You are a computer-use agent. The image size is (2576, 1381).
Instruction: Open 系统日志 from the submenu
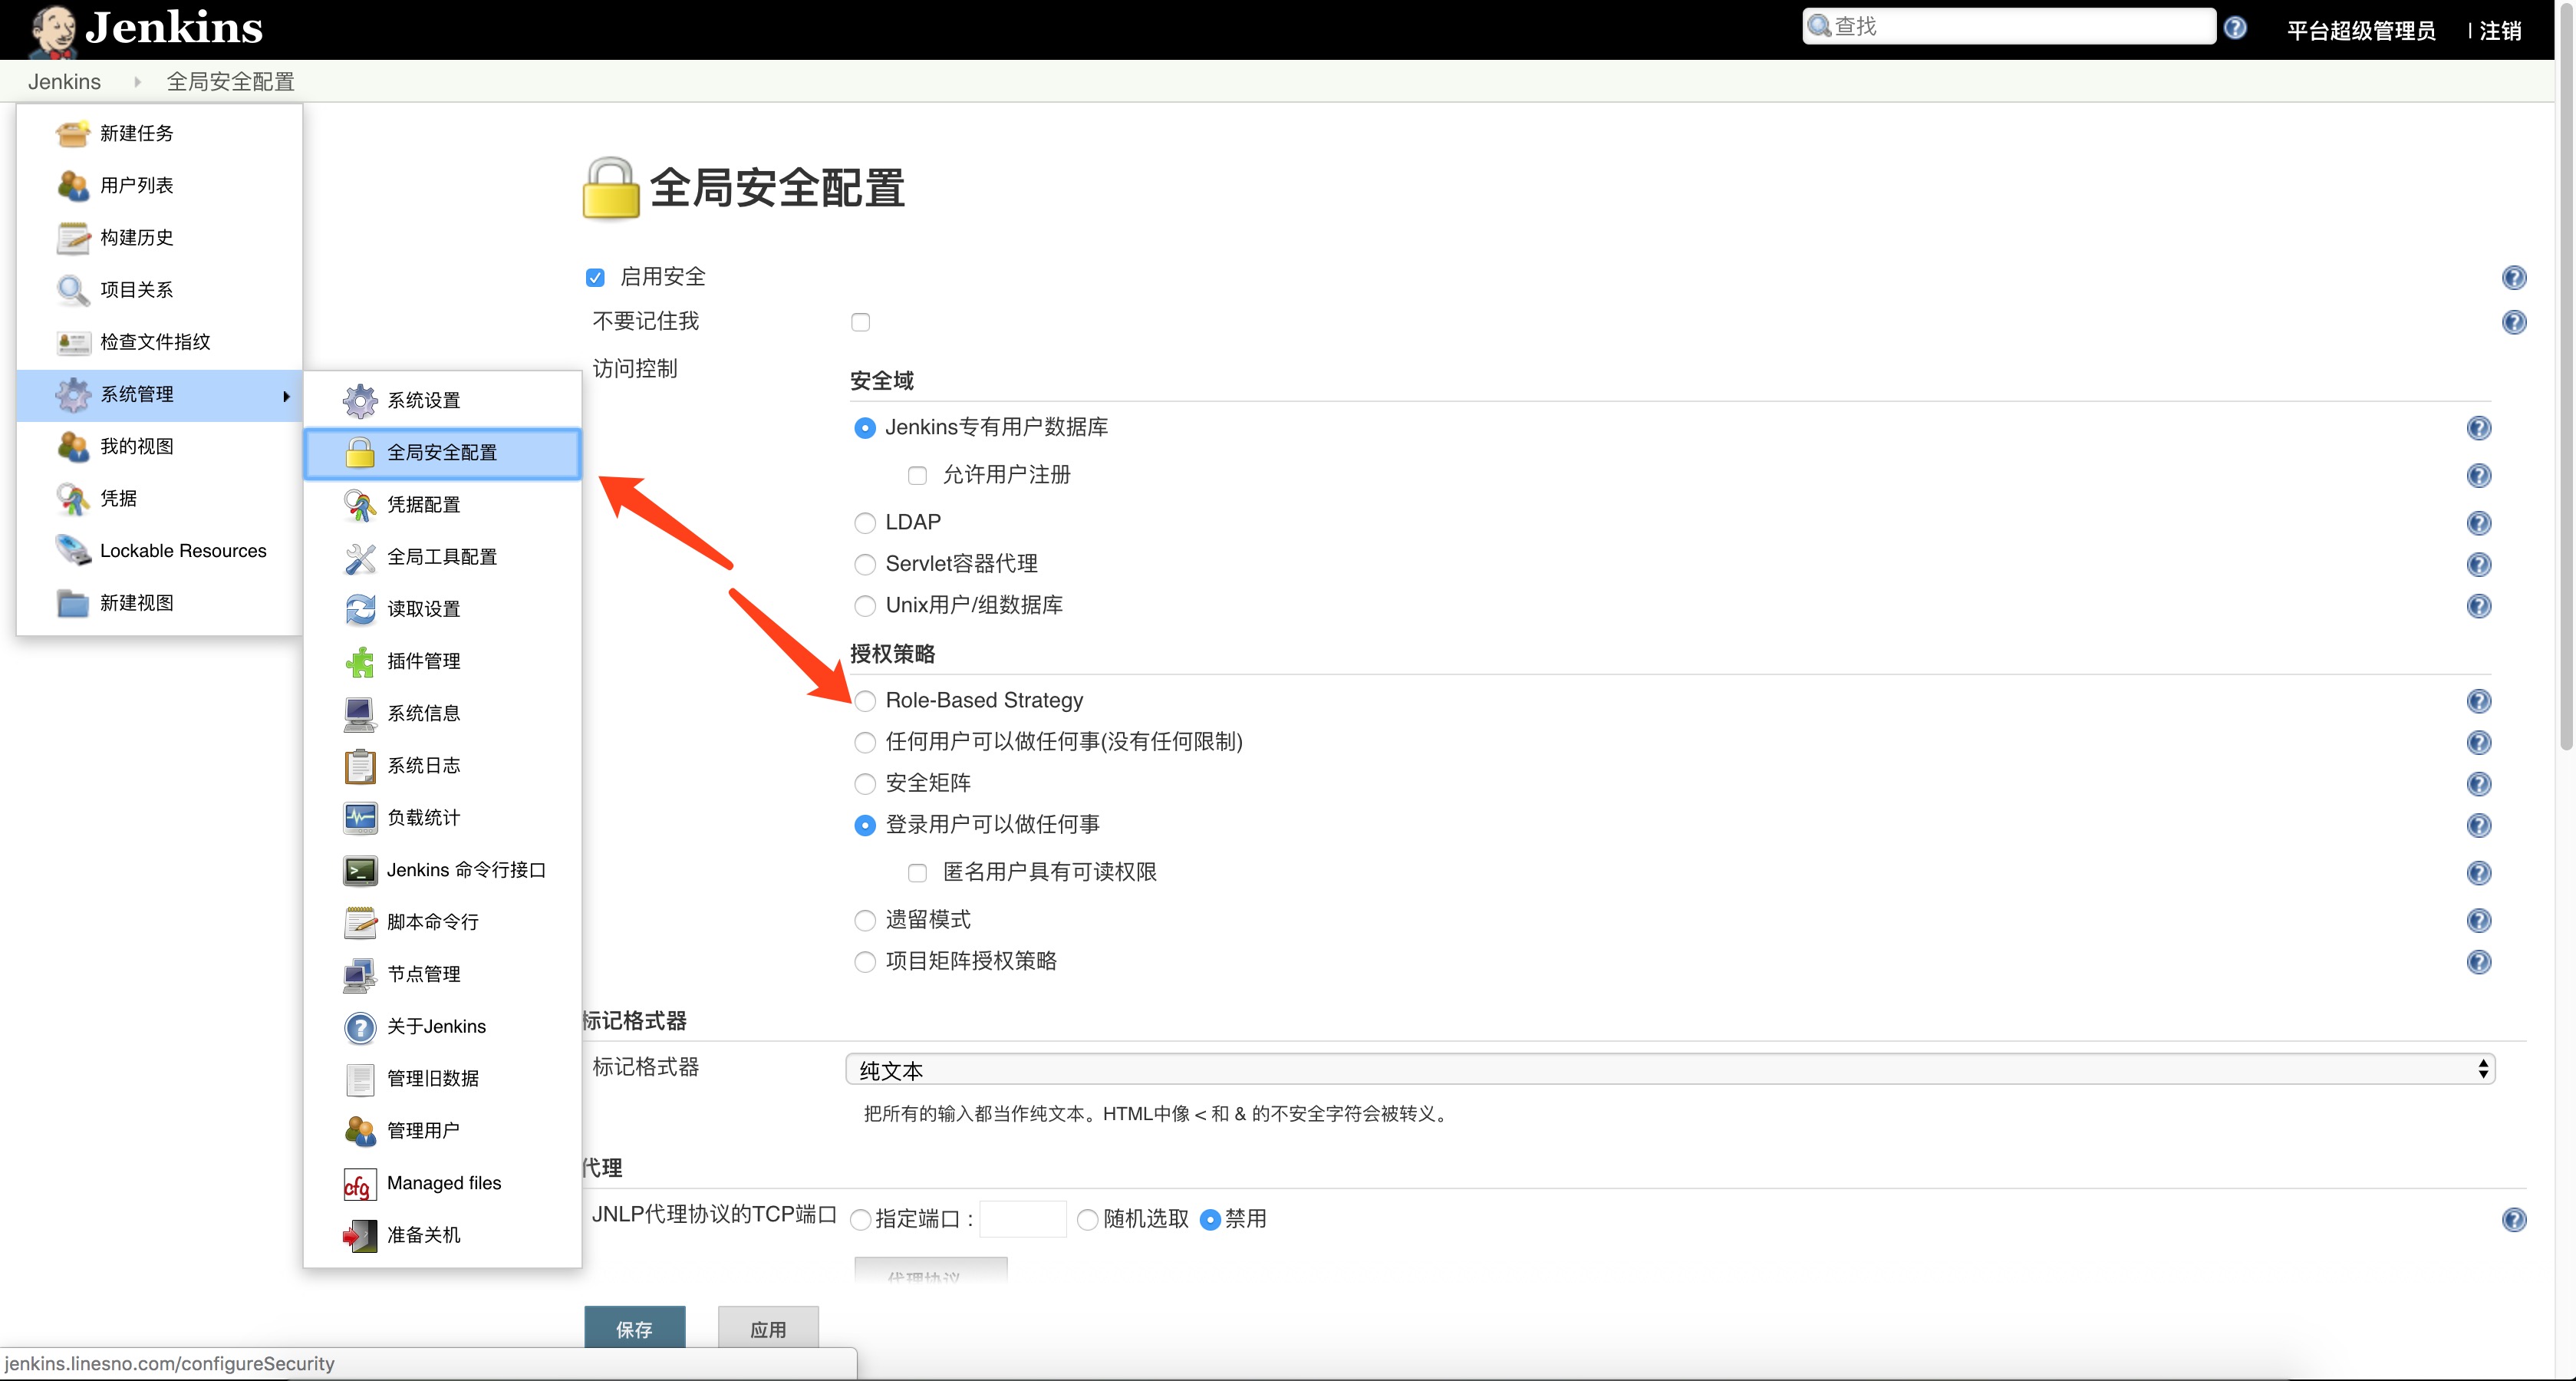[423, 766]
